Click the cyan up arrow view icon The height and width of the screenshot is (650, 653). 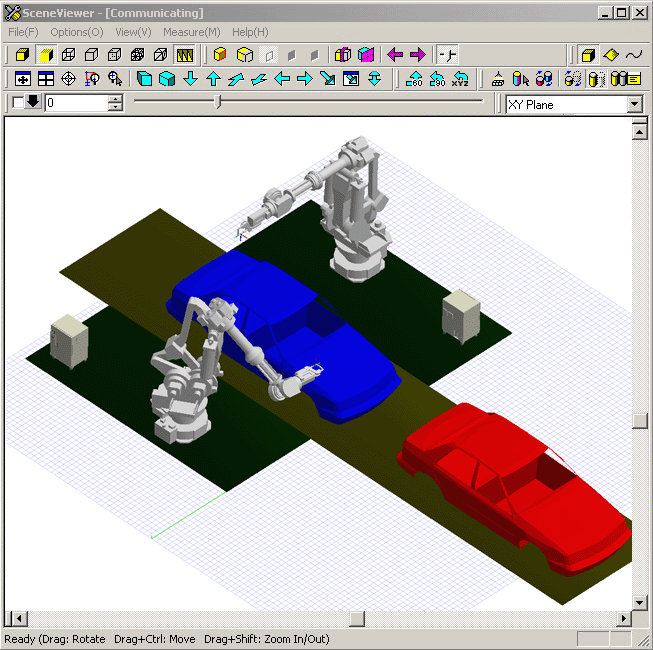[x=213, y=79]
